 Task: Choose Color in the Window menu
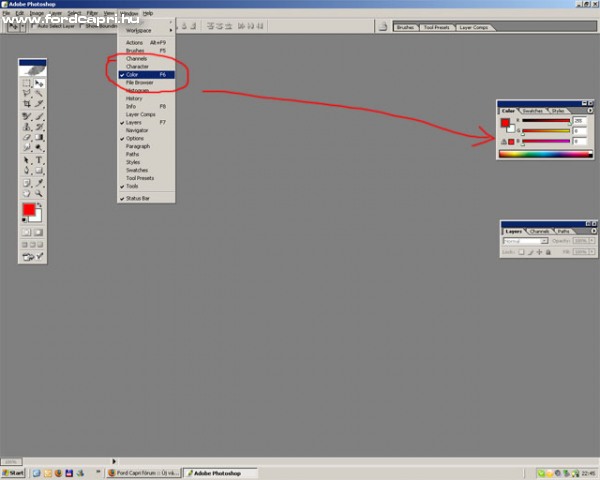click(146, 75)
